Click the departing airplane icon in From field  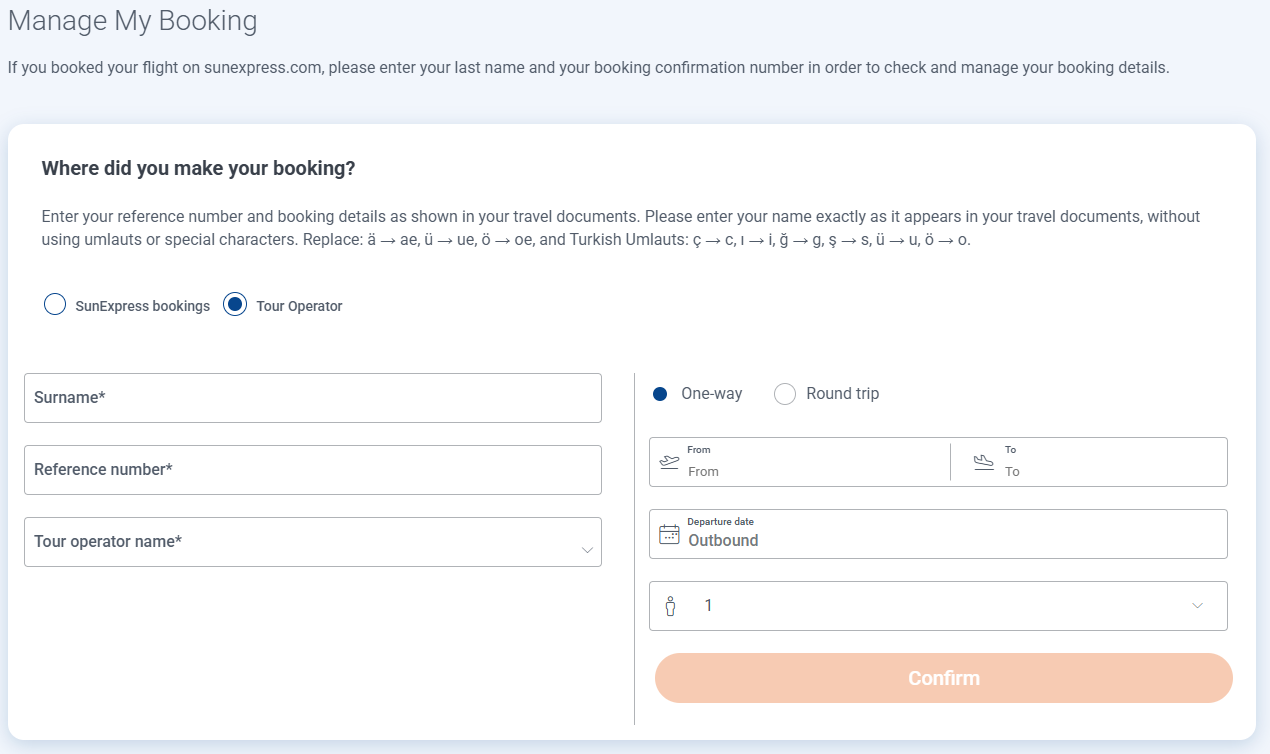669,462
